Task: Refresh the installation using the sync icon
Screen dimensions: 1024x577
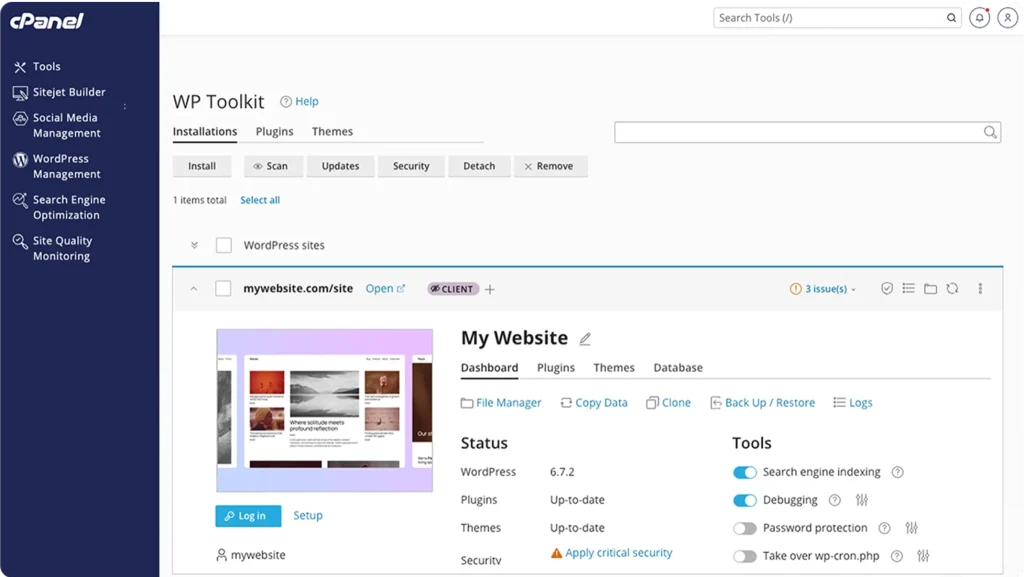Action: click(952, 288)
